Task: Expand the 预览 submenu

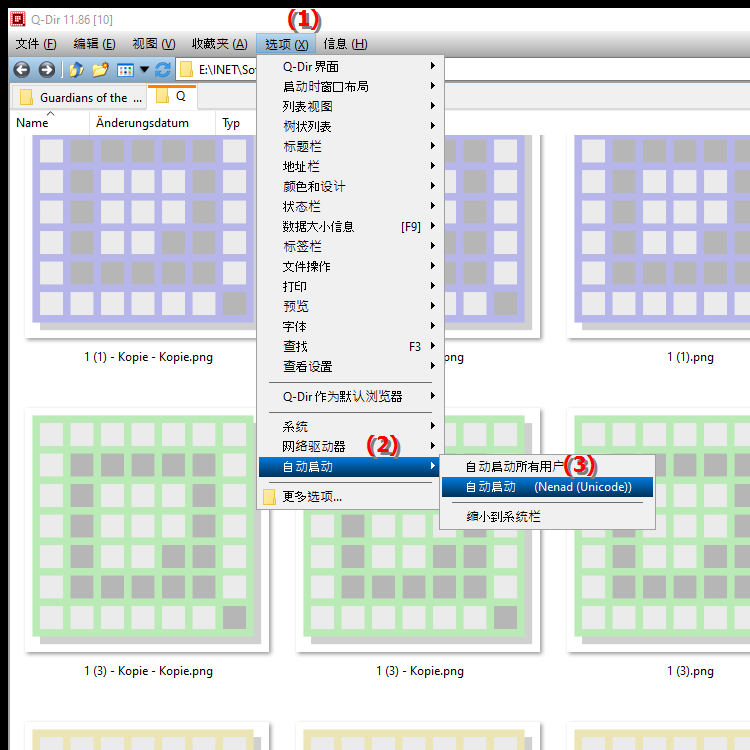Action: [x=350, y=306]
